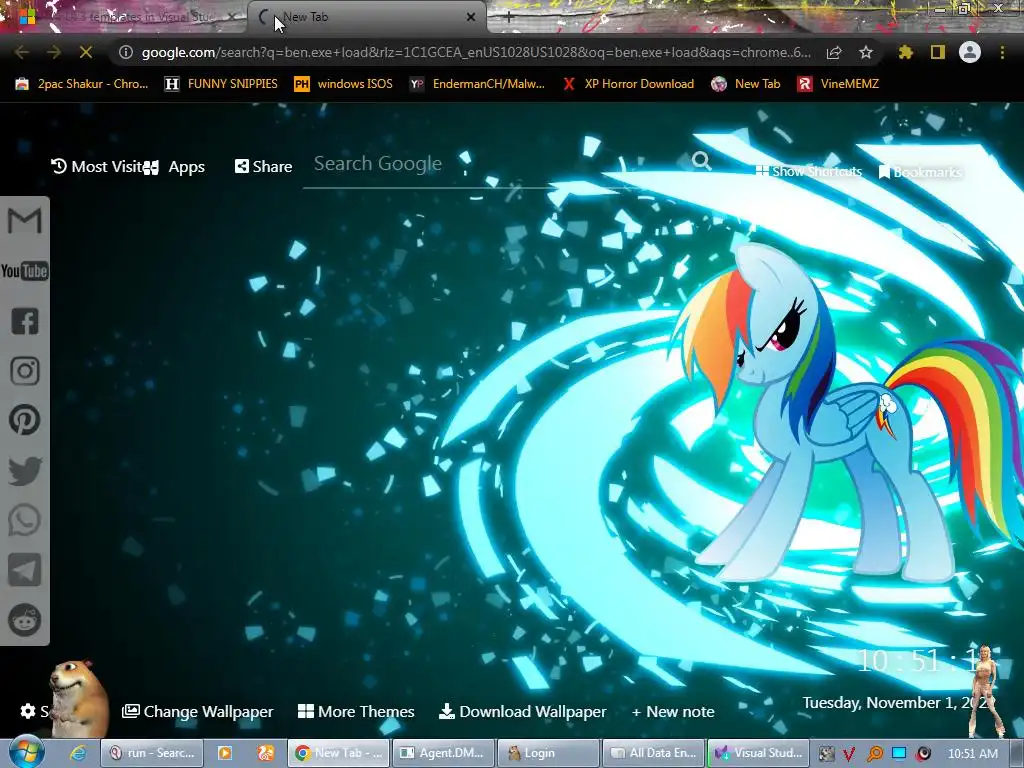
Task: Open settings gear on new tab page
Action: click(x=27, y=711)
